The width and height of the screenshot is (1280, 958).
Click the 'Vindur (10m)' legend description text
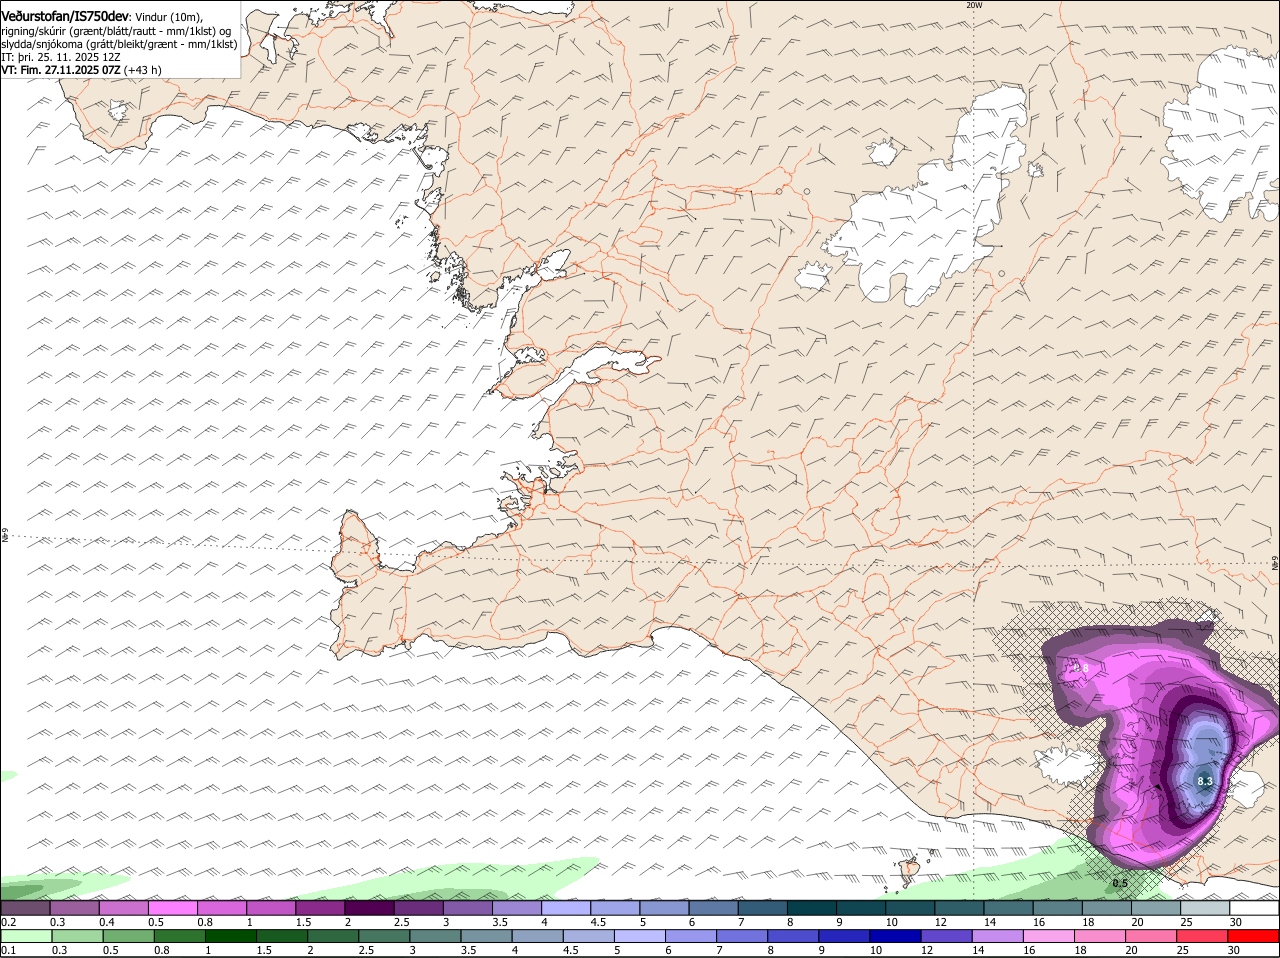(168, 18)
